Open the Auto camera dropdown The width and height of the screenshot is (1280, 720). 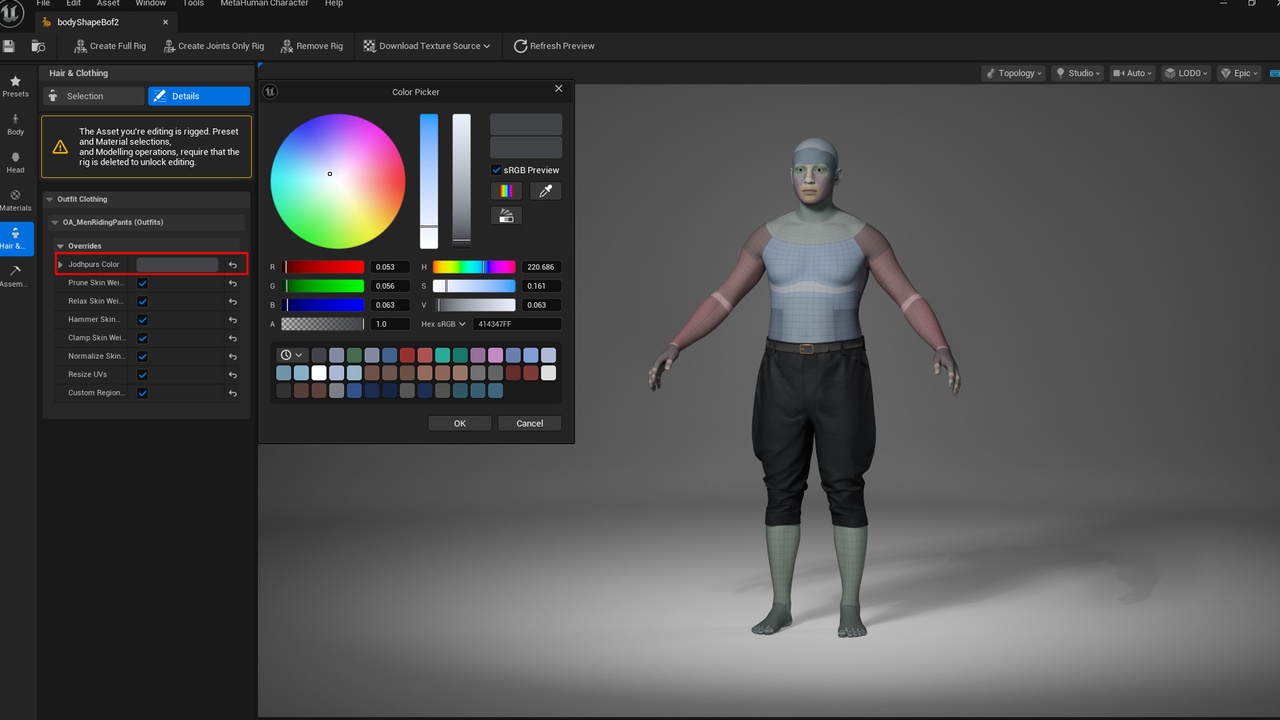pyautogui.click(x=1132, y=73)
